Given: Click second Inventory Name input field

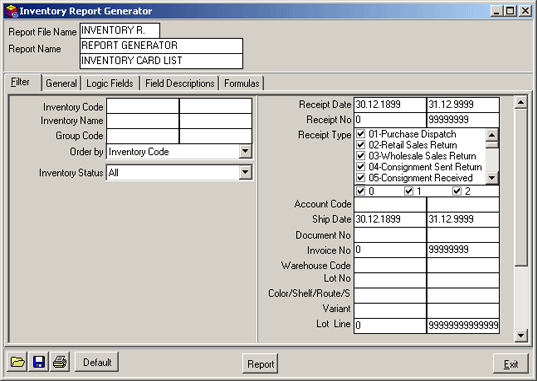Looking at the screenshot, I should pos(216,121).
